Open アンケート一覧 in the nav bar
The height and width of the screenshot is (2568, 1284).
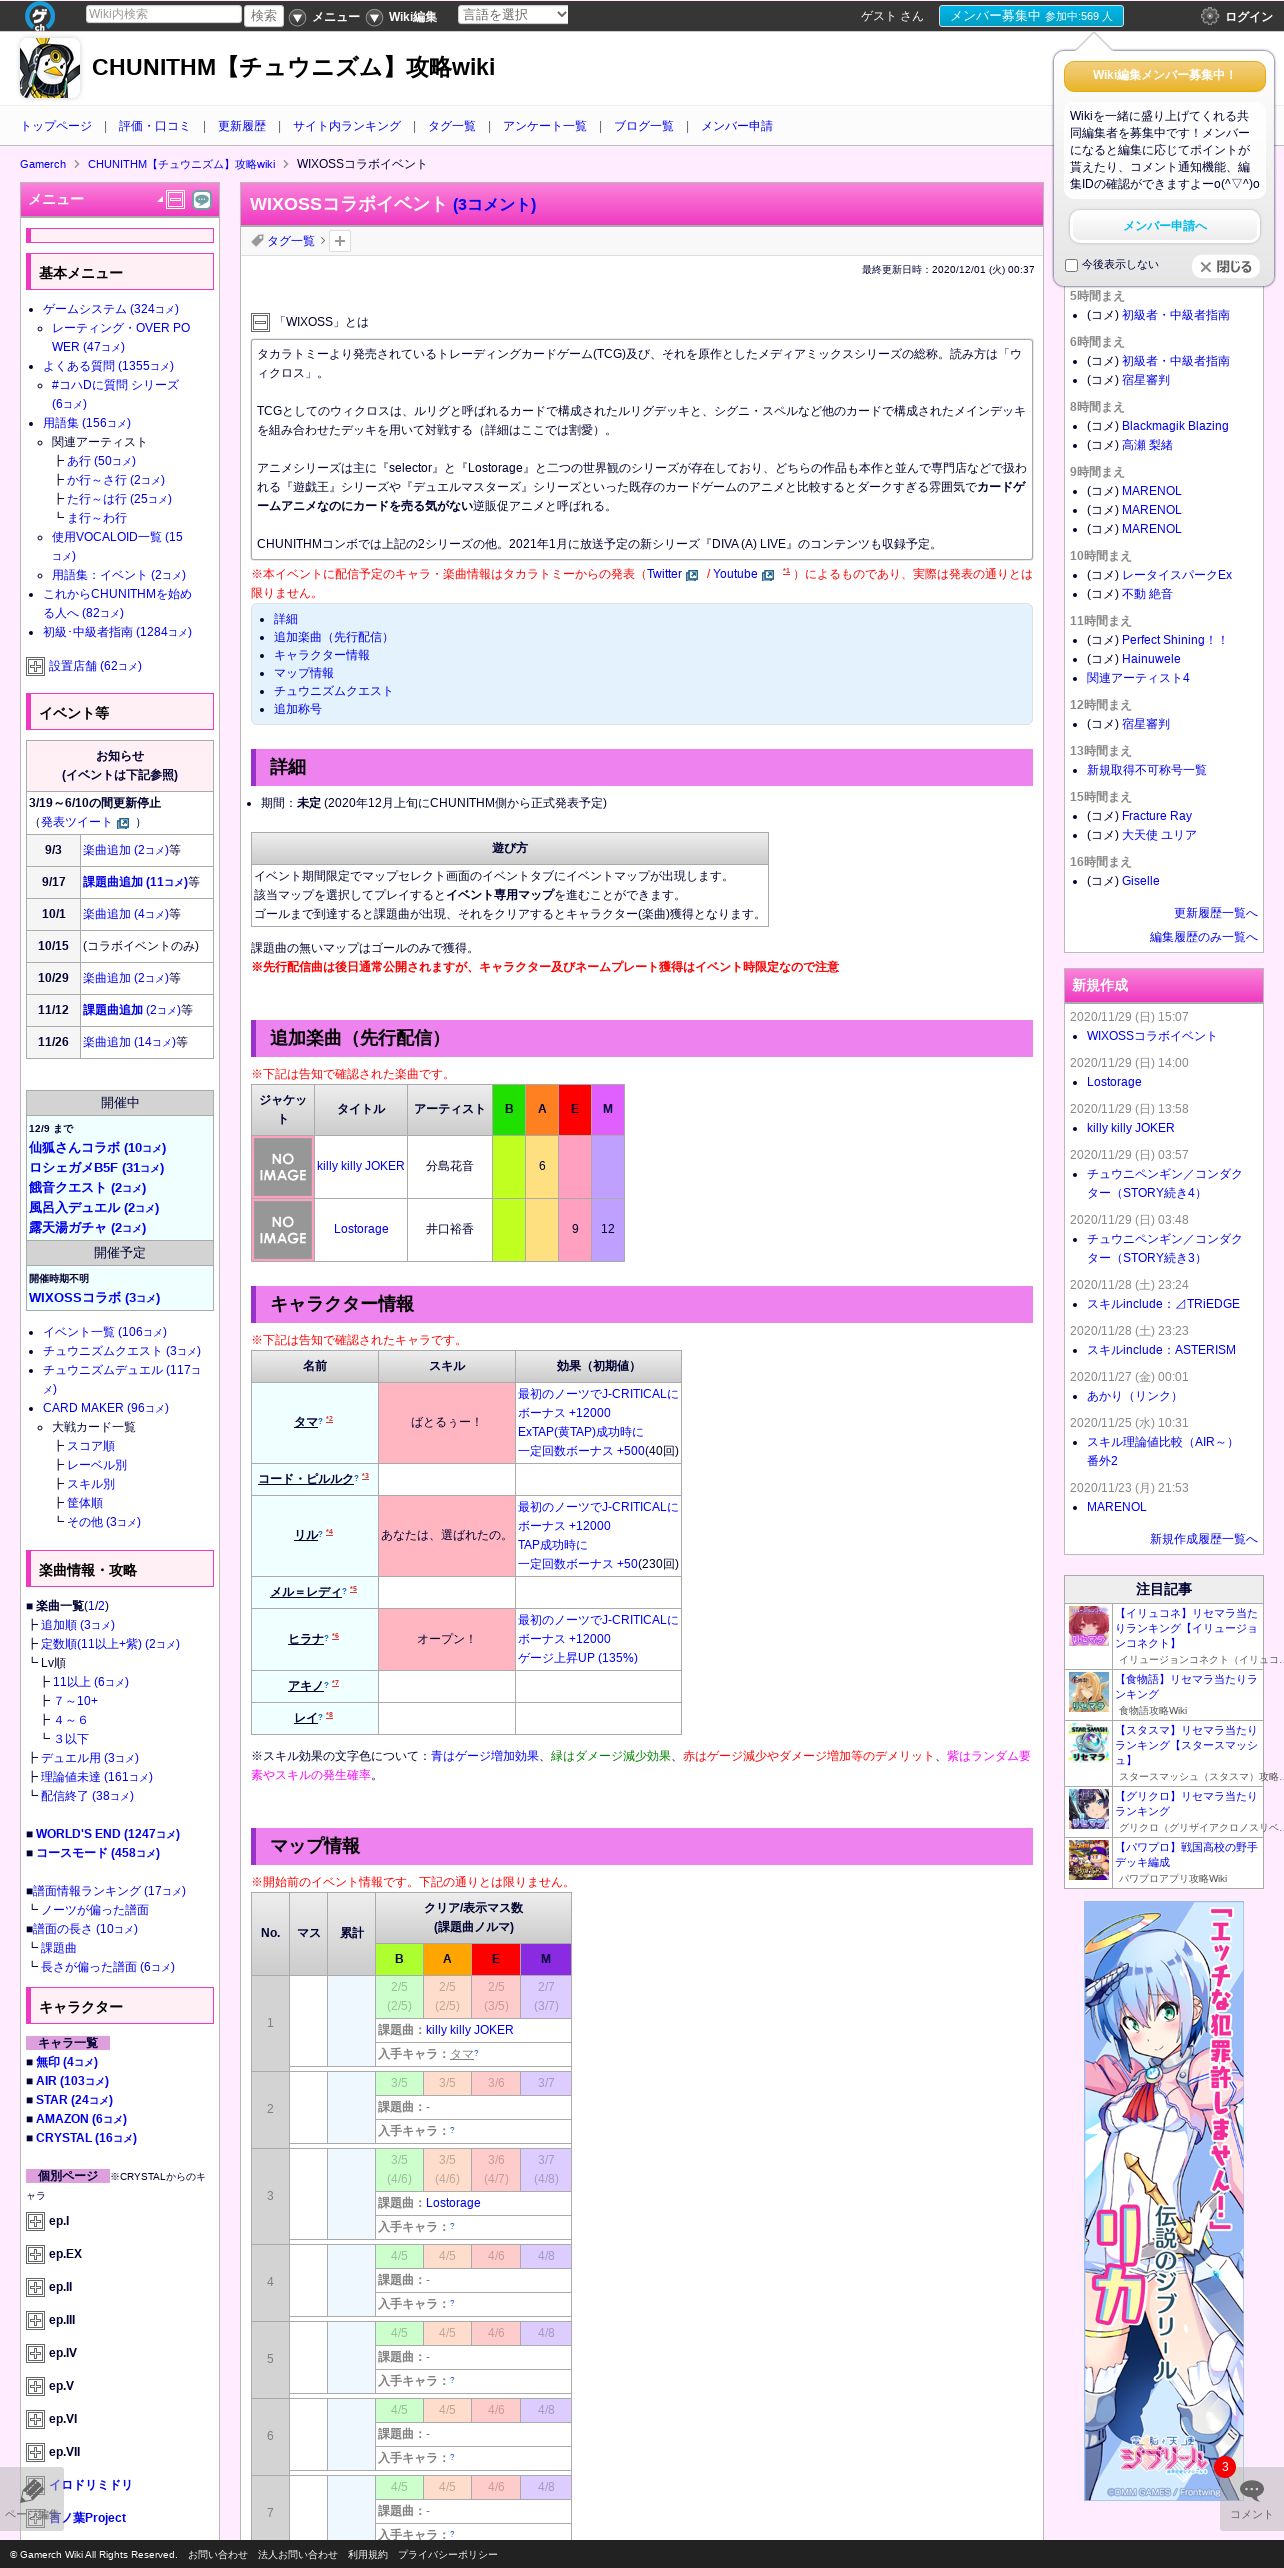coord(545,126)
